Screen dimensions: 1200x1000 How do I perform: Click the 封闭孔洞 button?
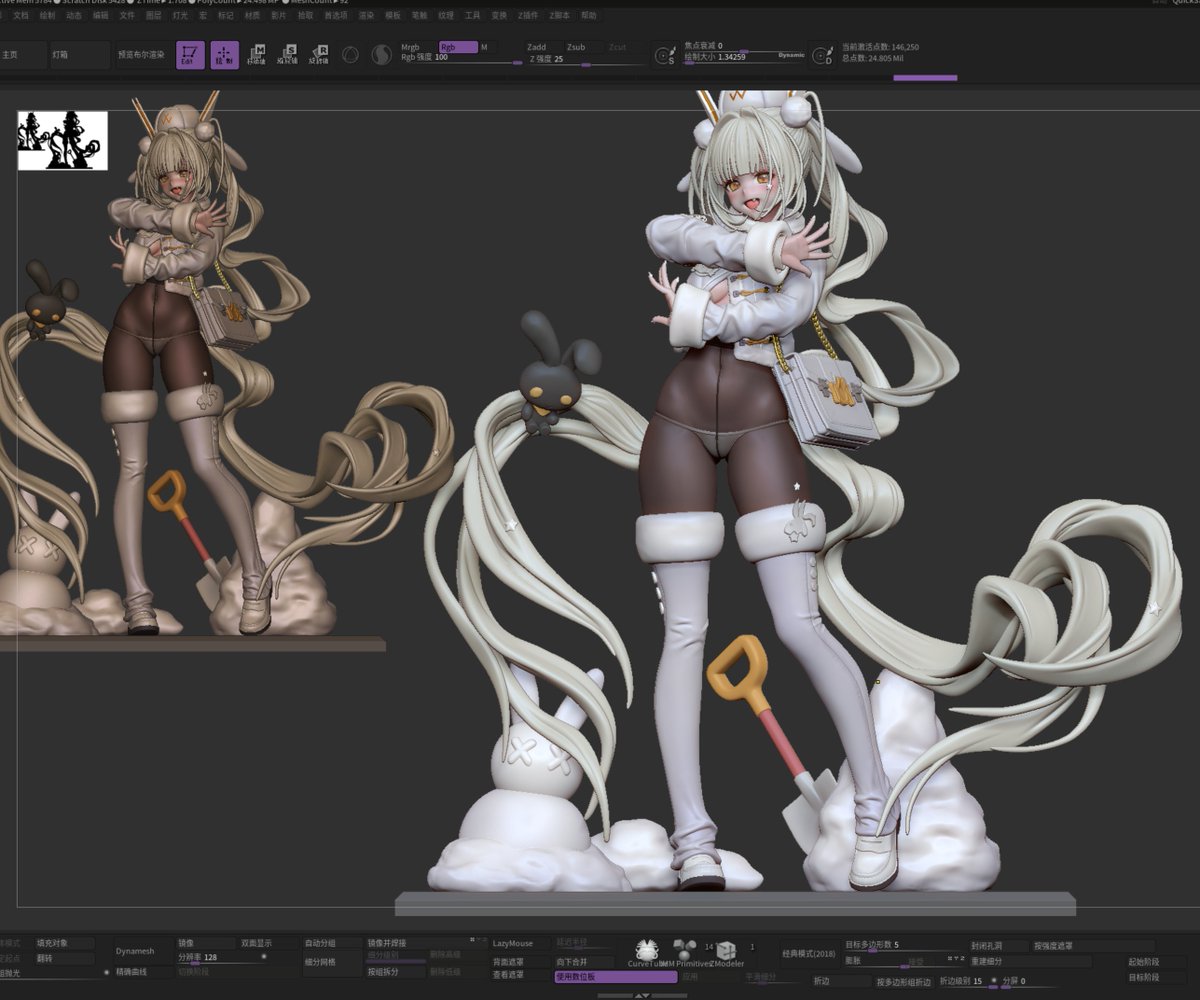(997, 945)
